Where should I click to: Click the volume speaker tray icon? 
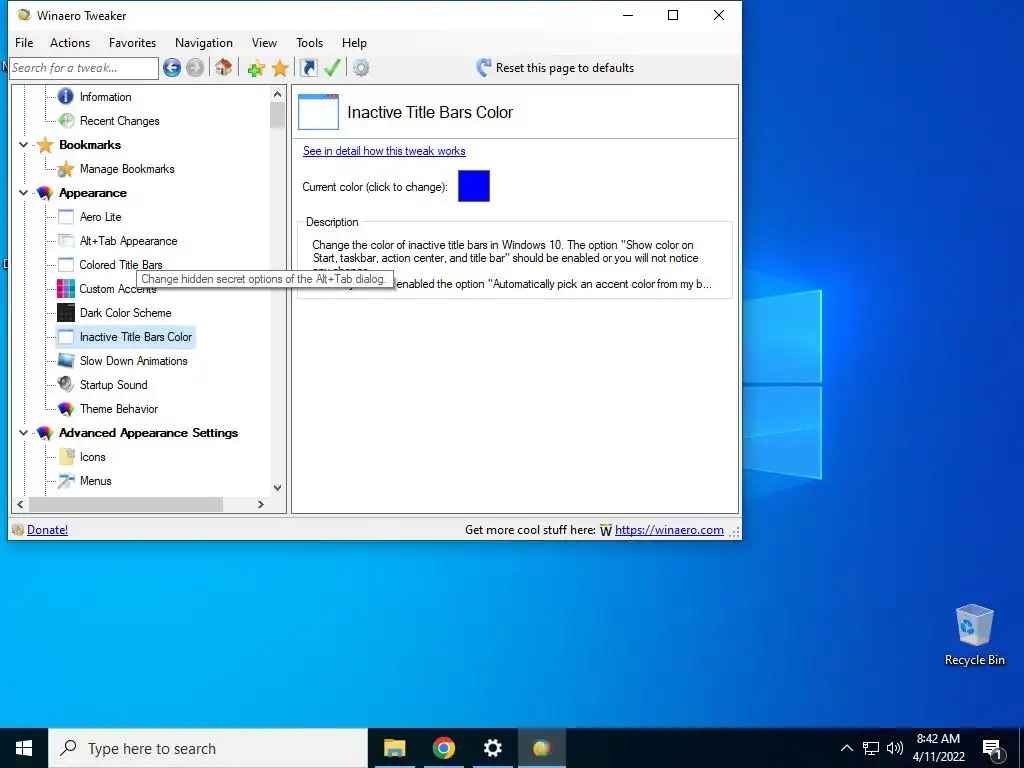(x=895, y=748)
